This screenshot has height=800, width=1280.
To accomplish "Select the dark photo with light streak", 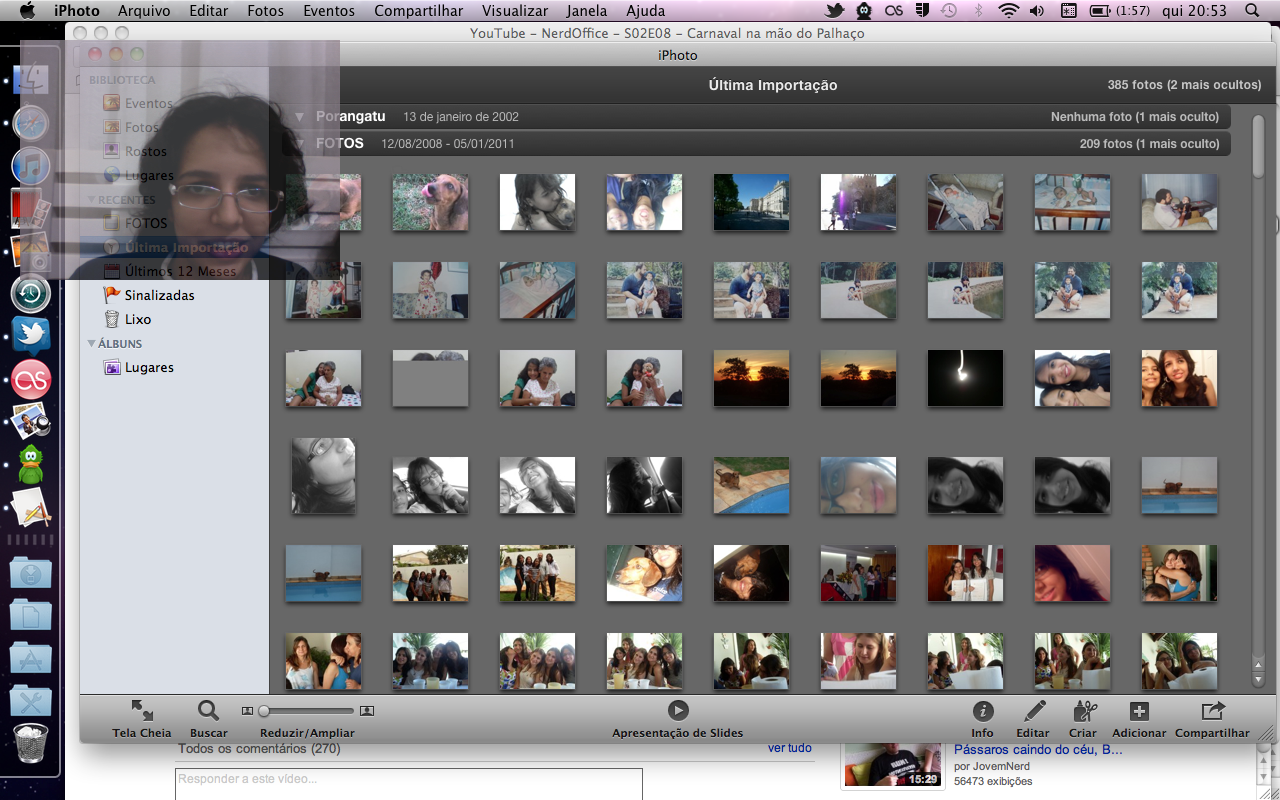I will click(965, 378).
